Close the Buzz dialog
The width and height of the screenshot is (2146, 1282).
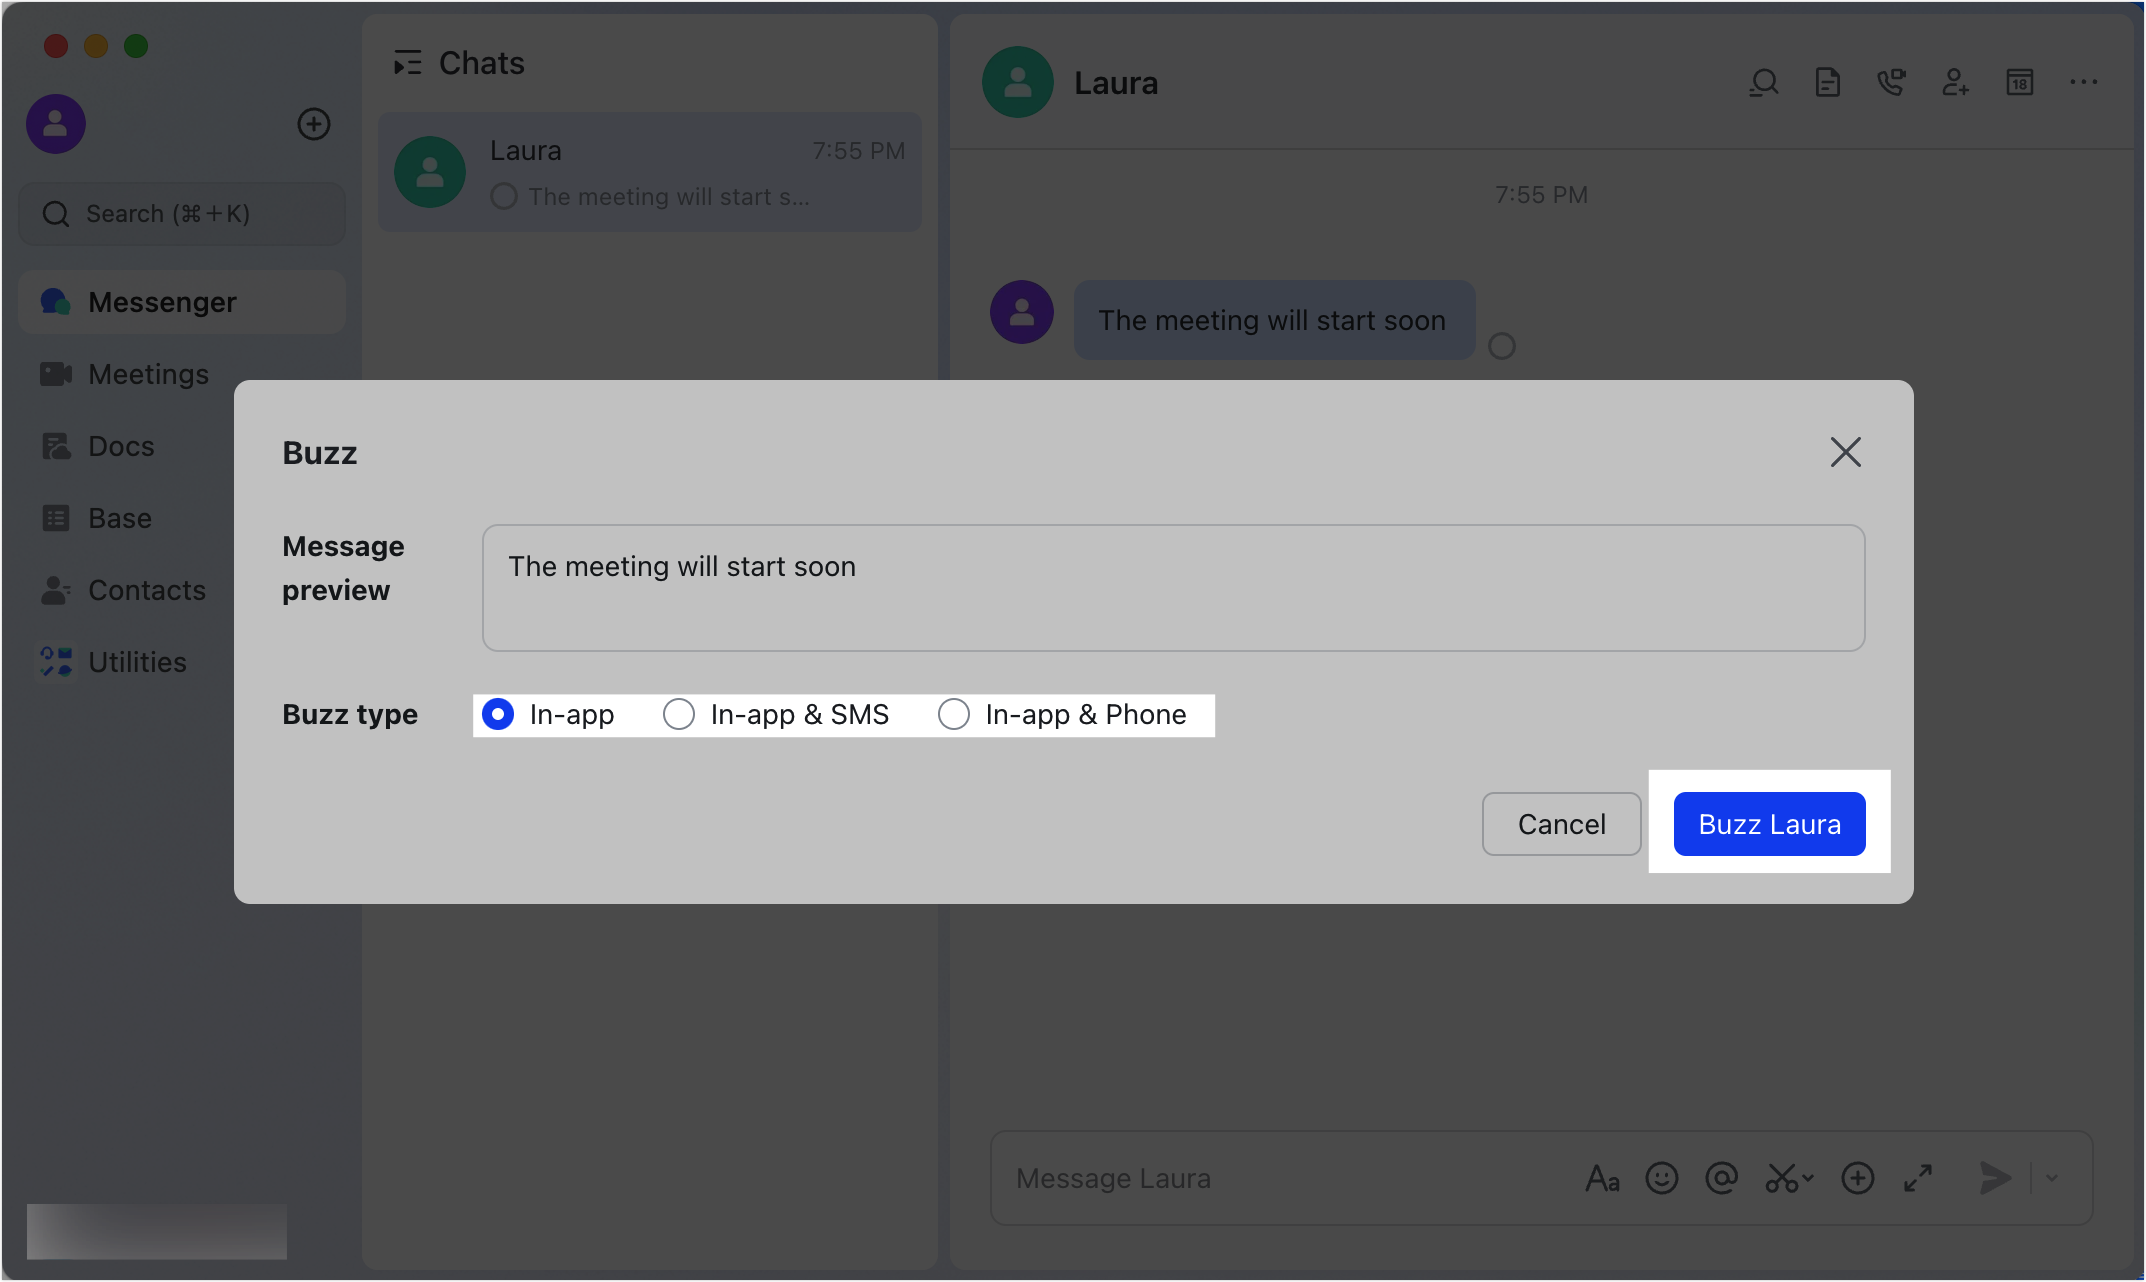[x=1845, y=452]
